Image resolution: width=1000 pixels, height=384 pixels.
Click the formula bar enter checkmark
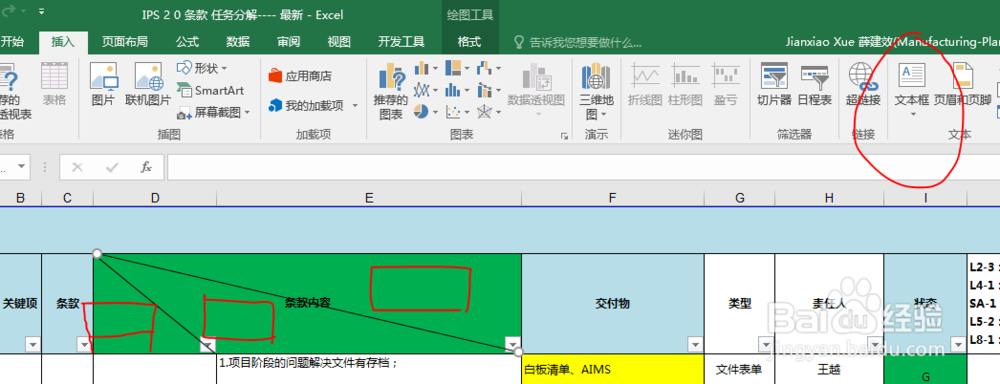tap(113, 167)
